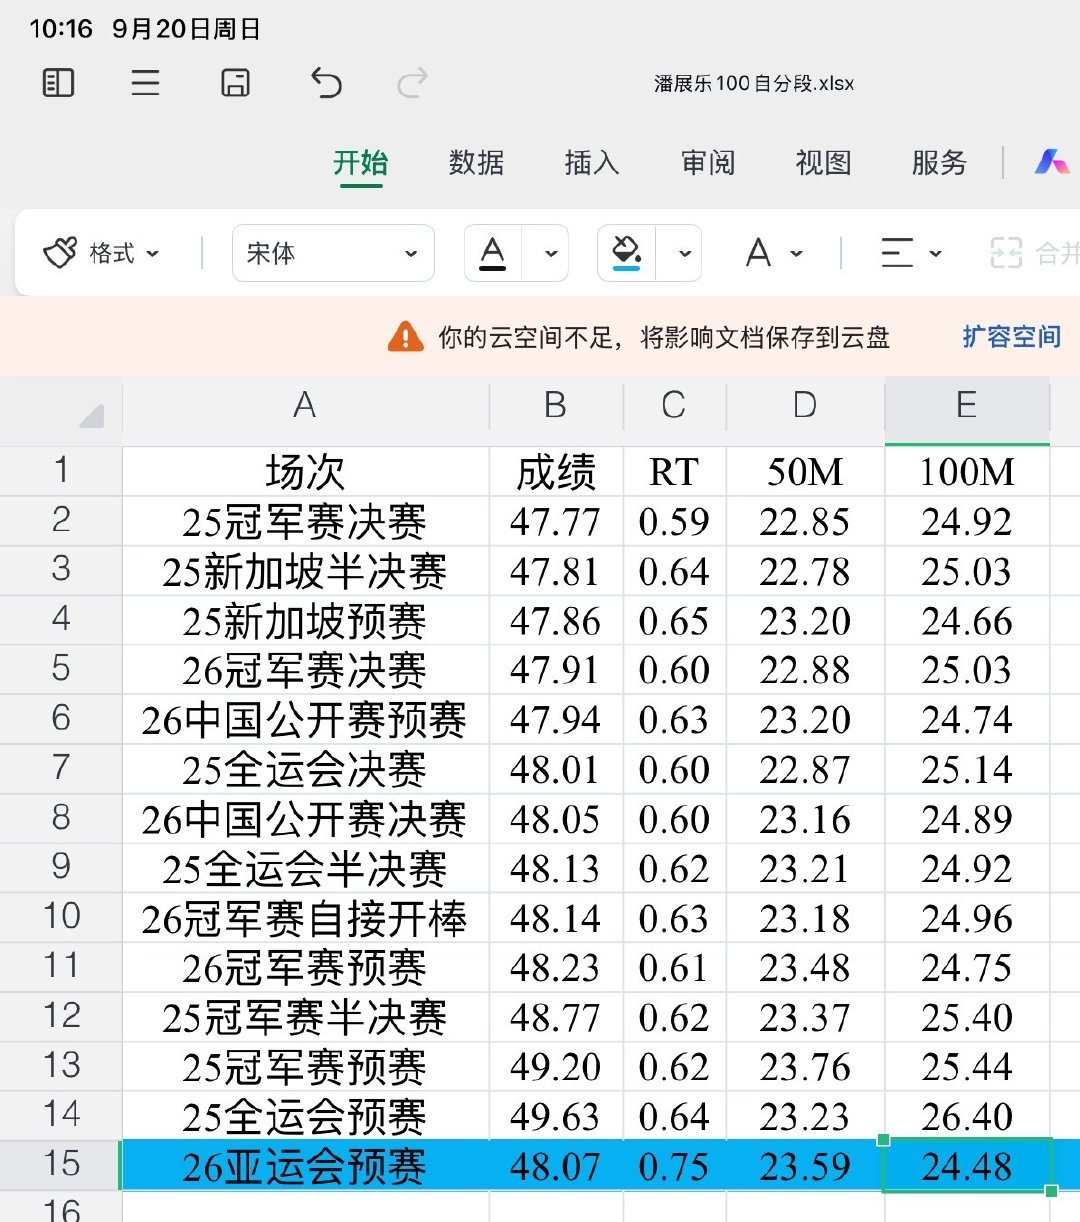Image resolution: width=1080 pixels, height=1222 pixels.
Task: Click the selection handle below cell 24.48
Action: [1051, 1190]
